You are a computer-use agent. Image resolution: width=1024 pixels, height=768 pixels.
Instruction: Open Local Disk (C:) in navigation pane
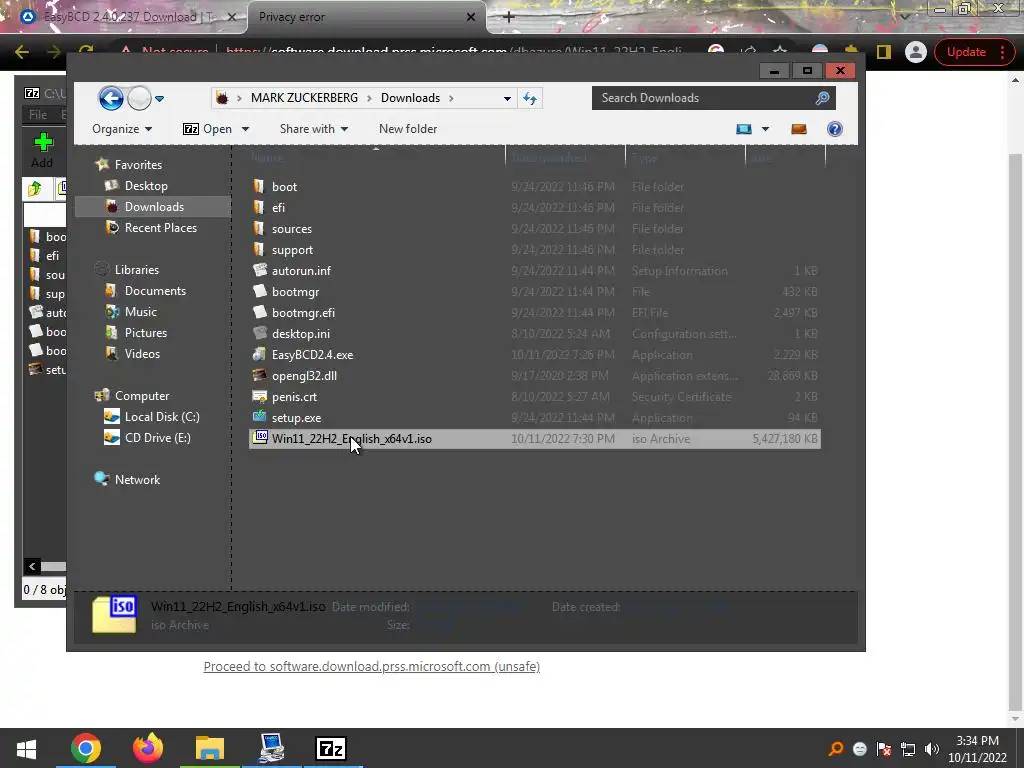coord(162,417)
